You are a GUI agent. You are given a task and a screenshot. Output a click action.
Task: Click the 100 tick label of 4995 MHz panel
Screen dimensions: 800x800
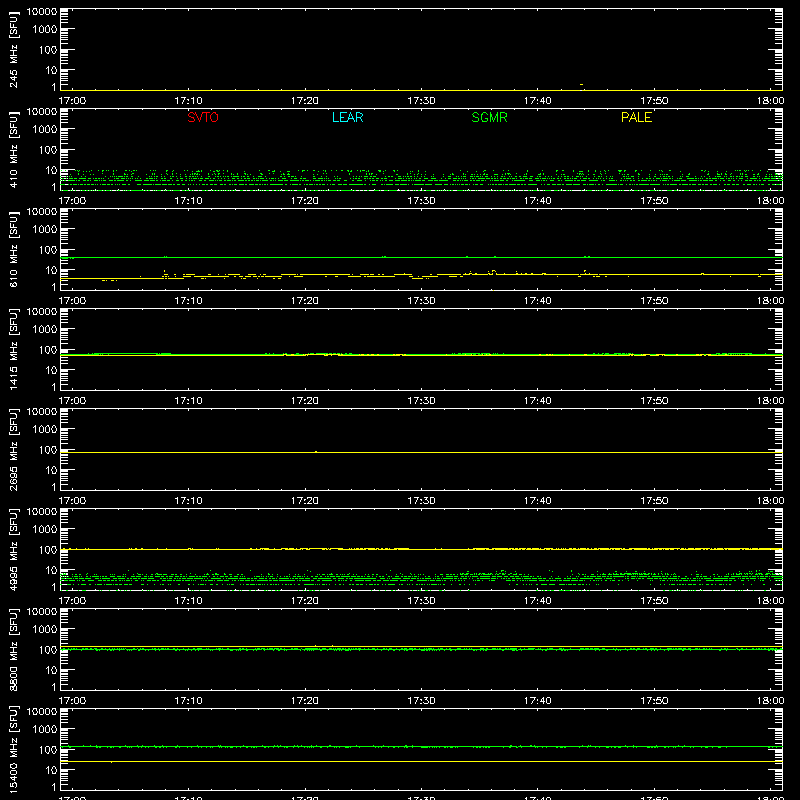click(48, 550)
